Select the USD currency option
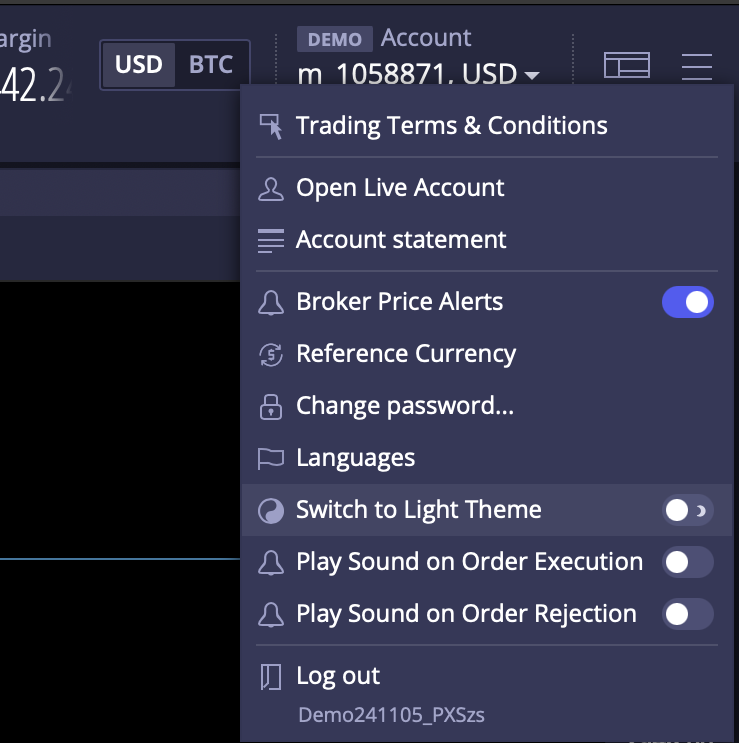739x743 pixels. pyautogui.click(x=139, y=64)
